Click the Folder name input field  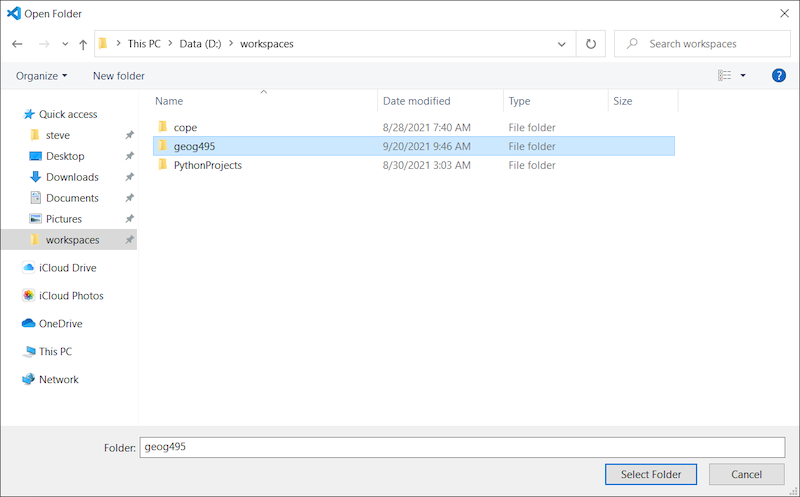[x=460, y=447]
